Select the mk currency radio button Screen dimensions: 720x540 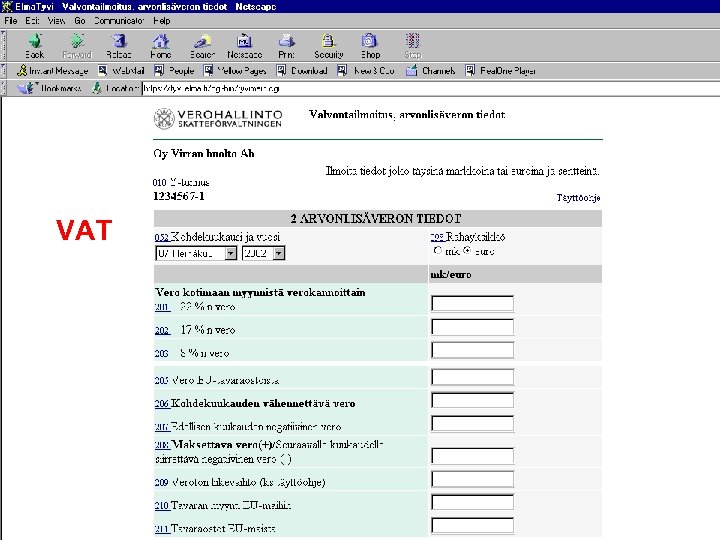[x=438, y=250]
